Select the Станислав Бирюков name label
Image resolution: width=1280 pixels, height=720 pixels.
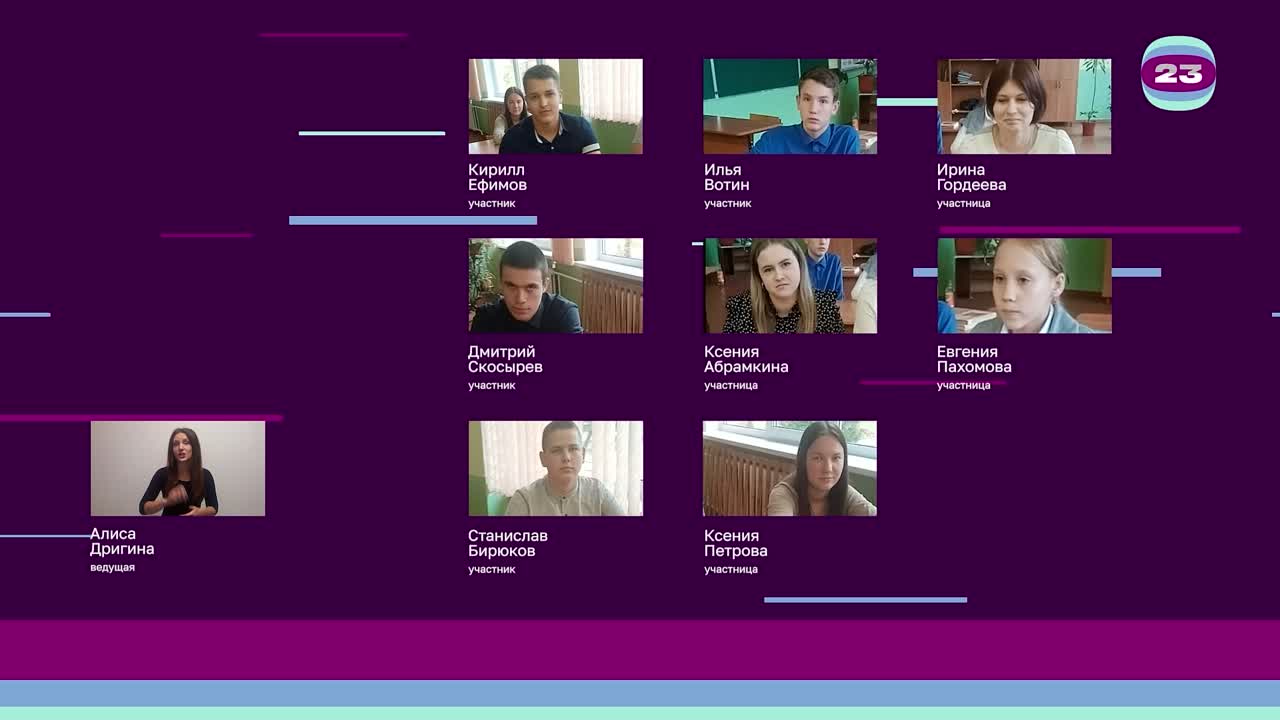pos(508,543)
